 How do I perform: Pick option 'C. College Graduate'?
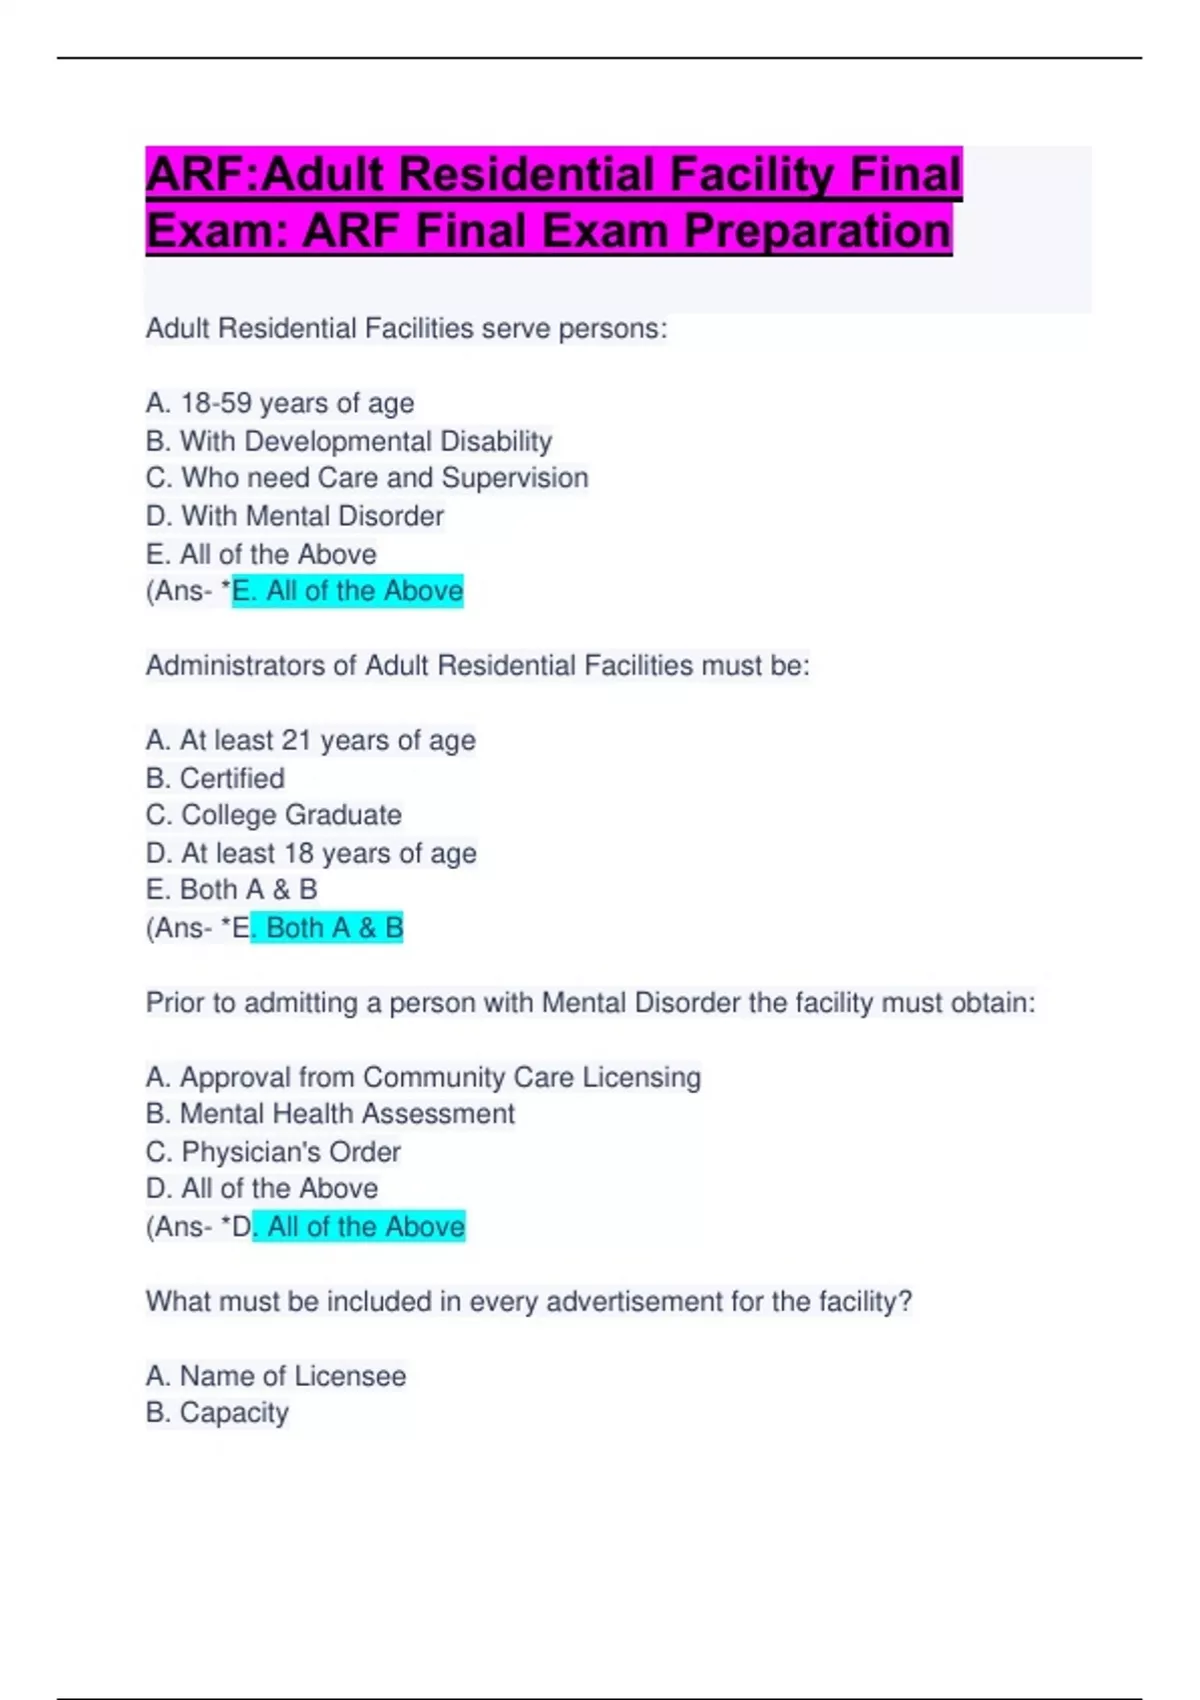click(x=274, y=815)
